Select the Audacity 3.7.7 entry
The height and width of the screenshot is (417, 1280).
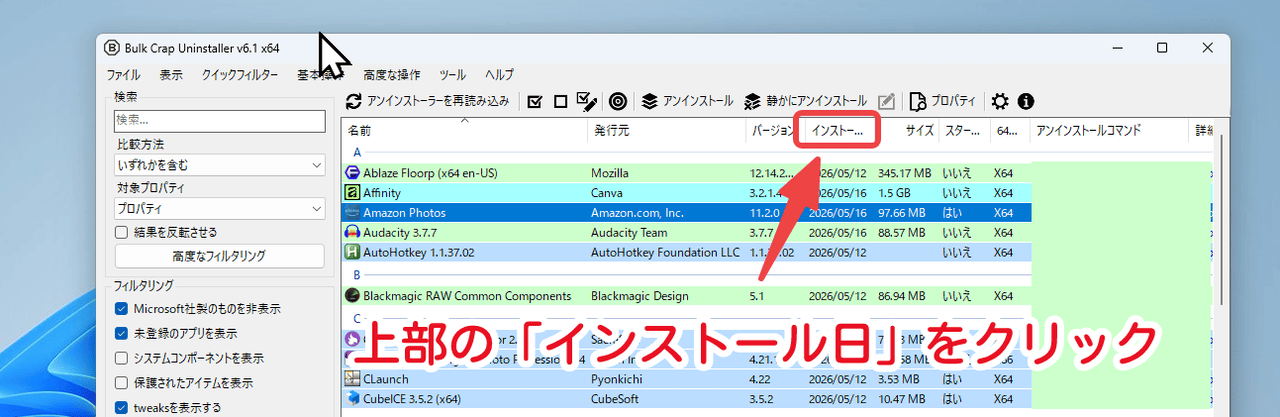click(x=401, y=233)
